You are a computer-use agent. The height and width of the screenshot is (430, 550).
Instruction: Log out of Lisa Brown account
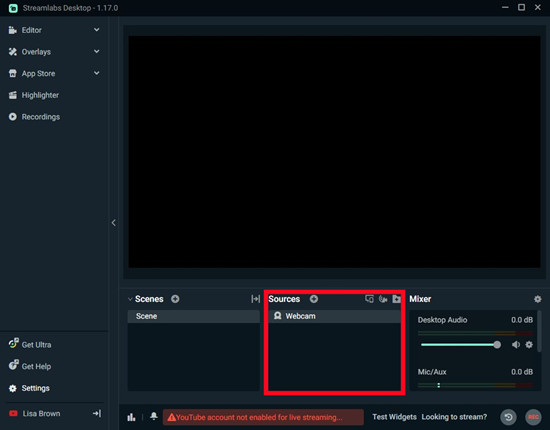point(97,414)
